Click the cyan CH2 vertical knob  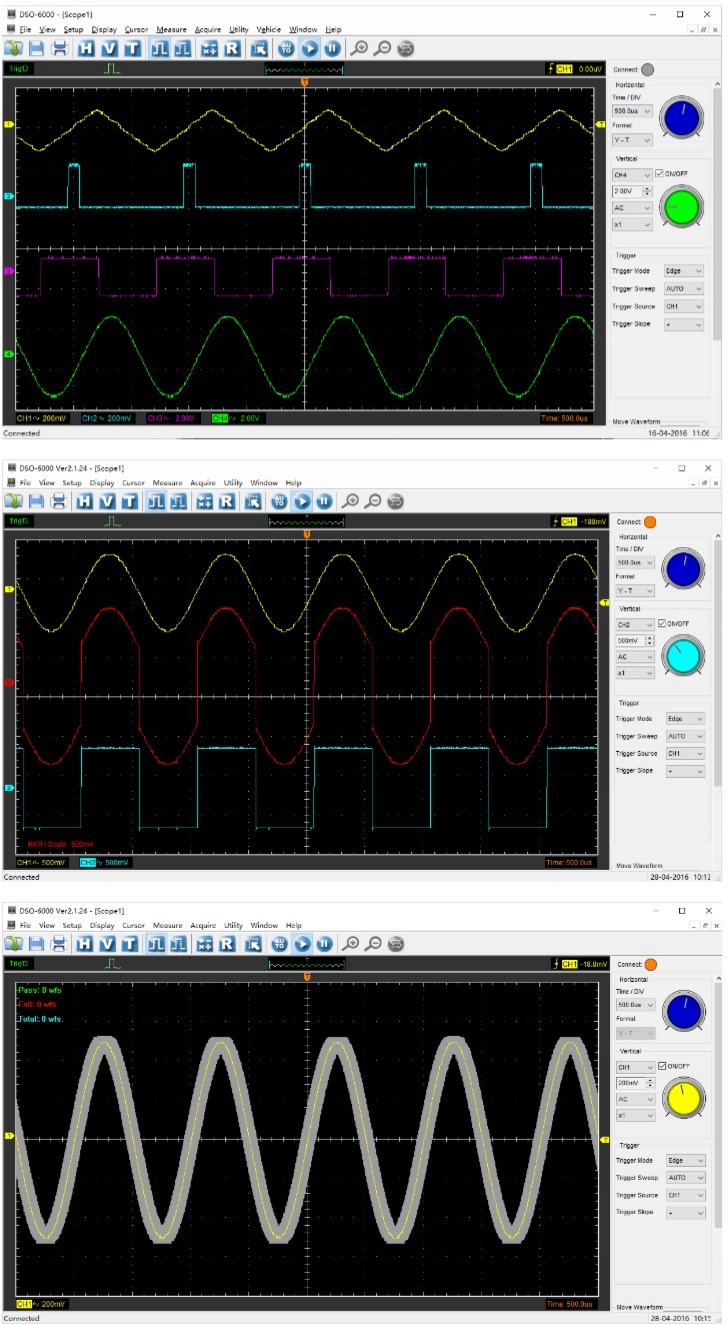(x=683, y=657)
